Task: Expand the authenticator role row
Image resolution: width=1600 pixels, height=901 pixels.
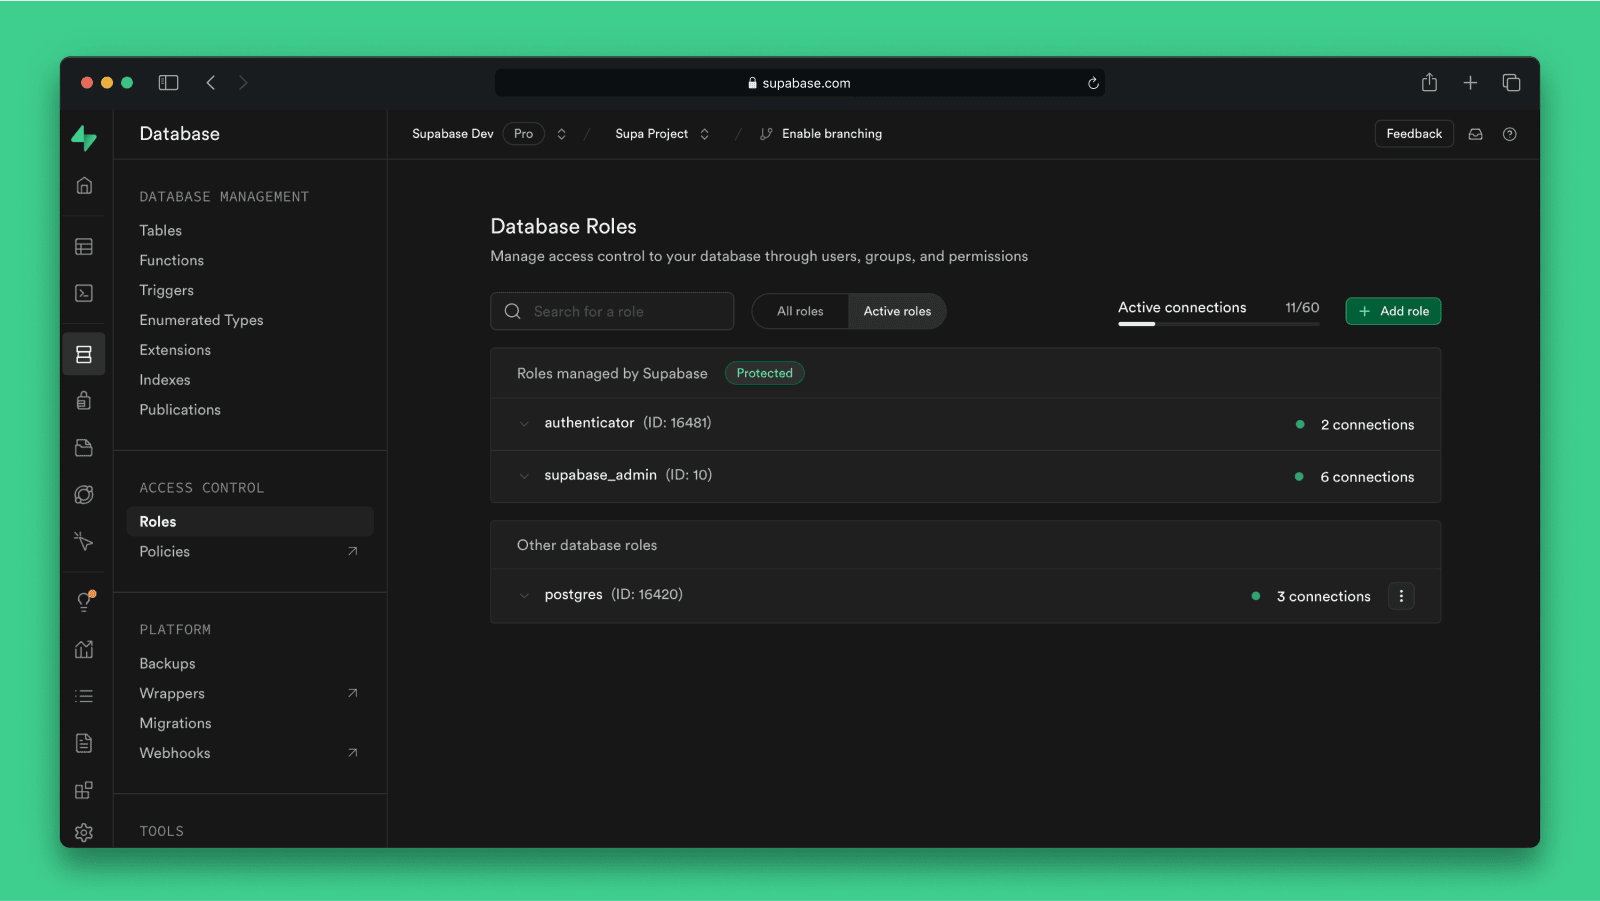Action: [x=965, y=424]
